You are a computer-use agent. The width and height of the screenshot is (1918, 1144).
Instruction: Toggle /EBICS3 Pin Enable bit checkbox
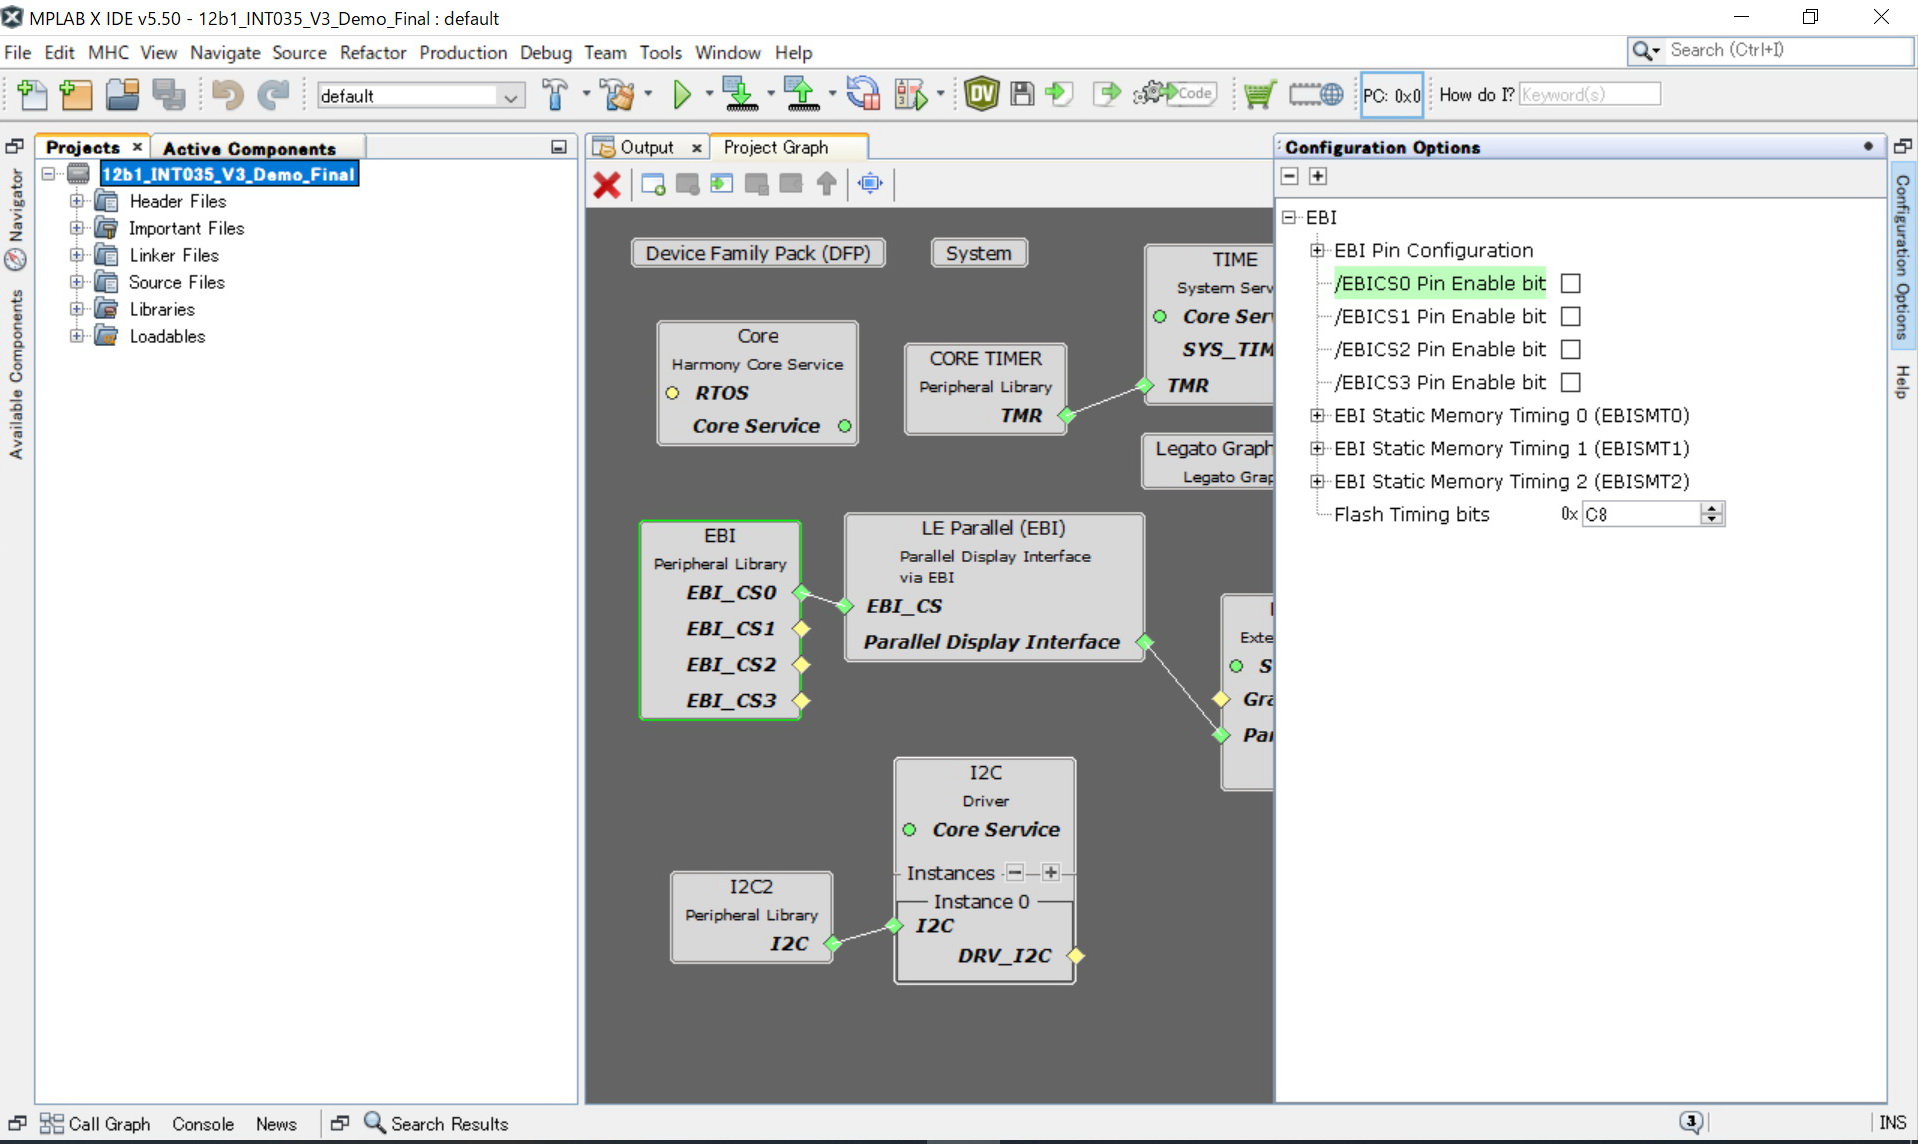tap(1571, 383)
